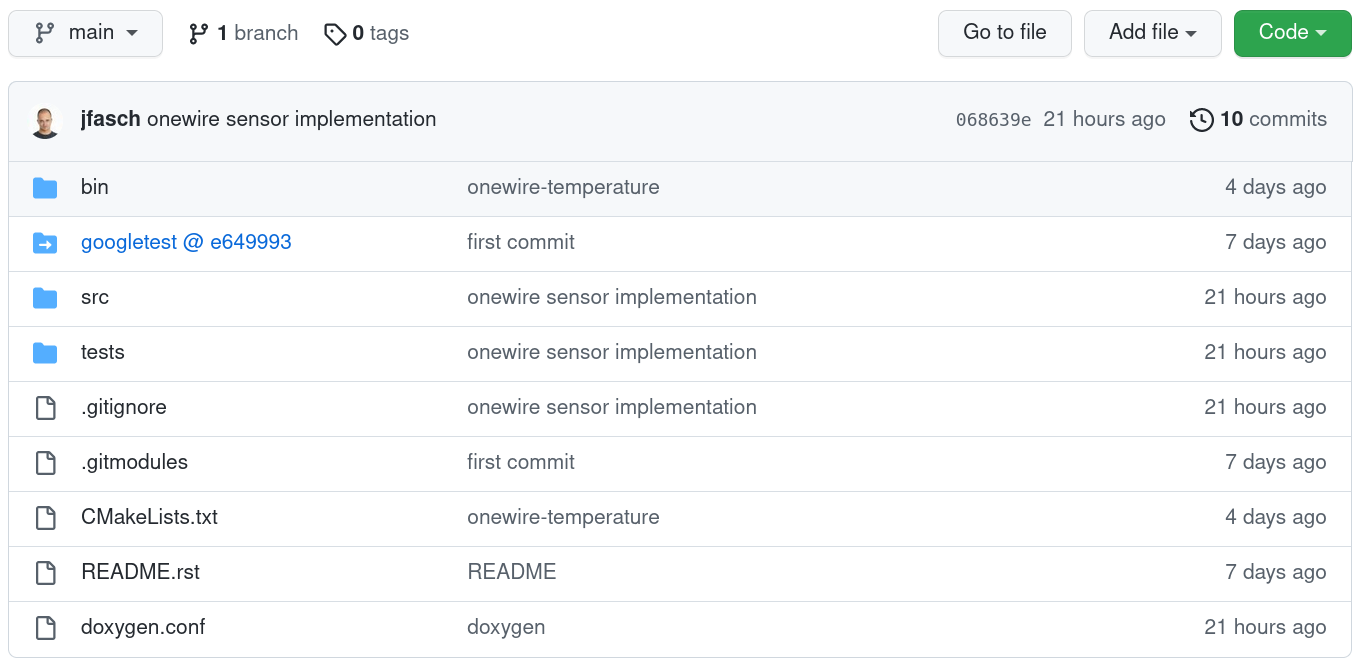Open README.rst file
Viewport: 1368px width, 668px height.
(x=140, y=572)
